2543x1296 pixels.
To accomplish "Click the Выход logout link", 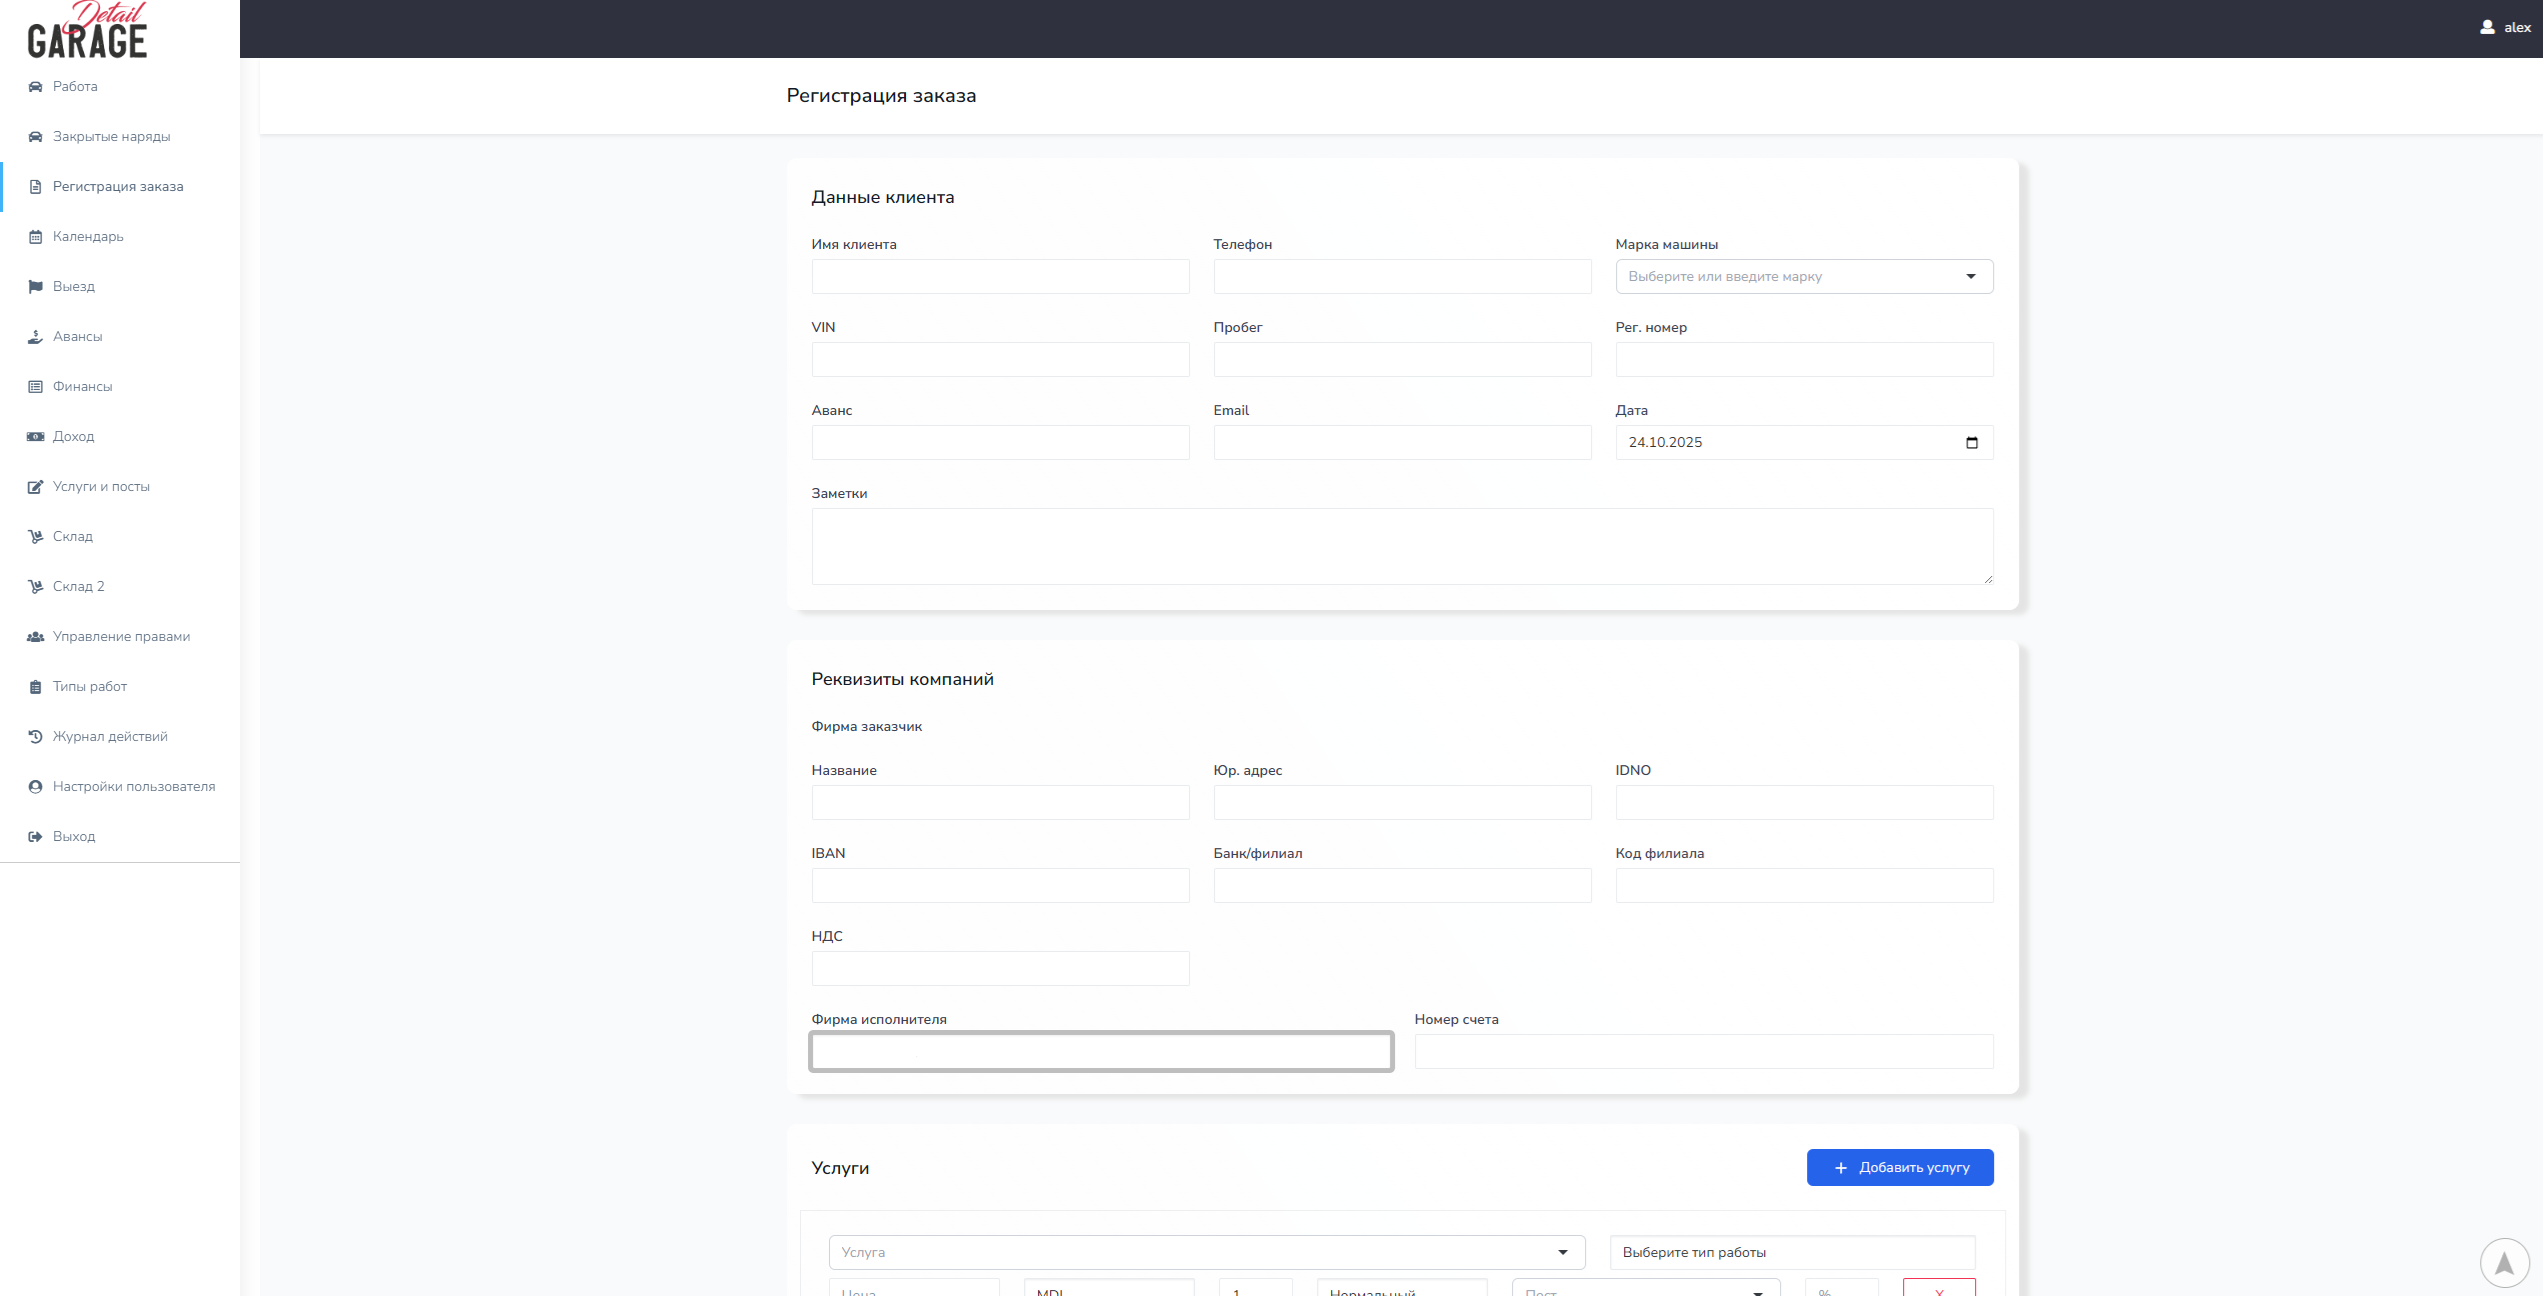I will pos(74,837).
